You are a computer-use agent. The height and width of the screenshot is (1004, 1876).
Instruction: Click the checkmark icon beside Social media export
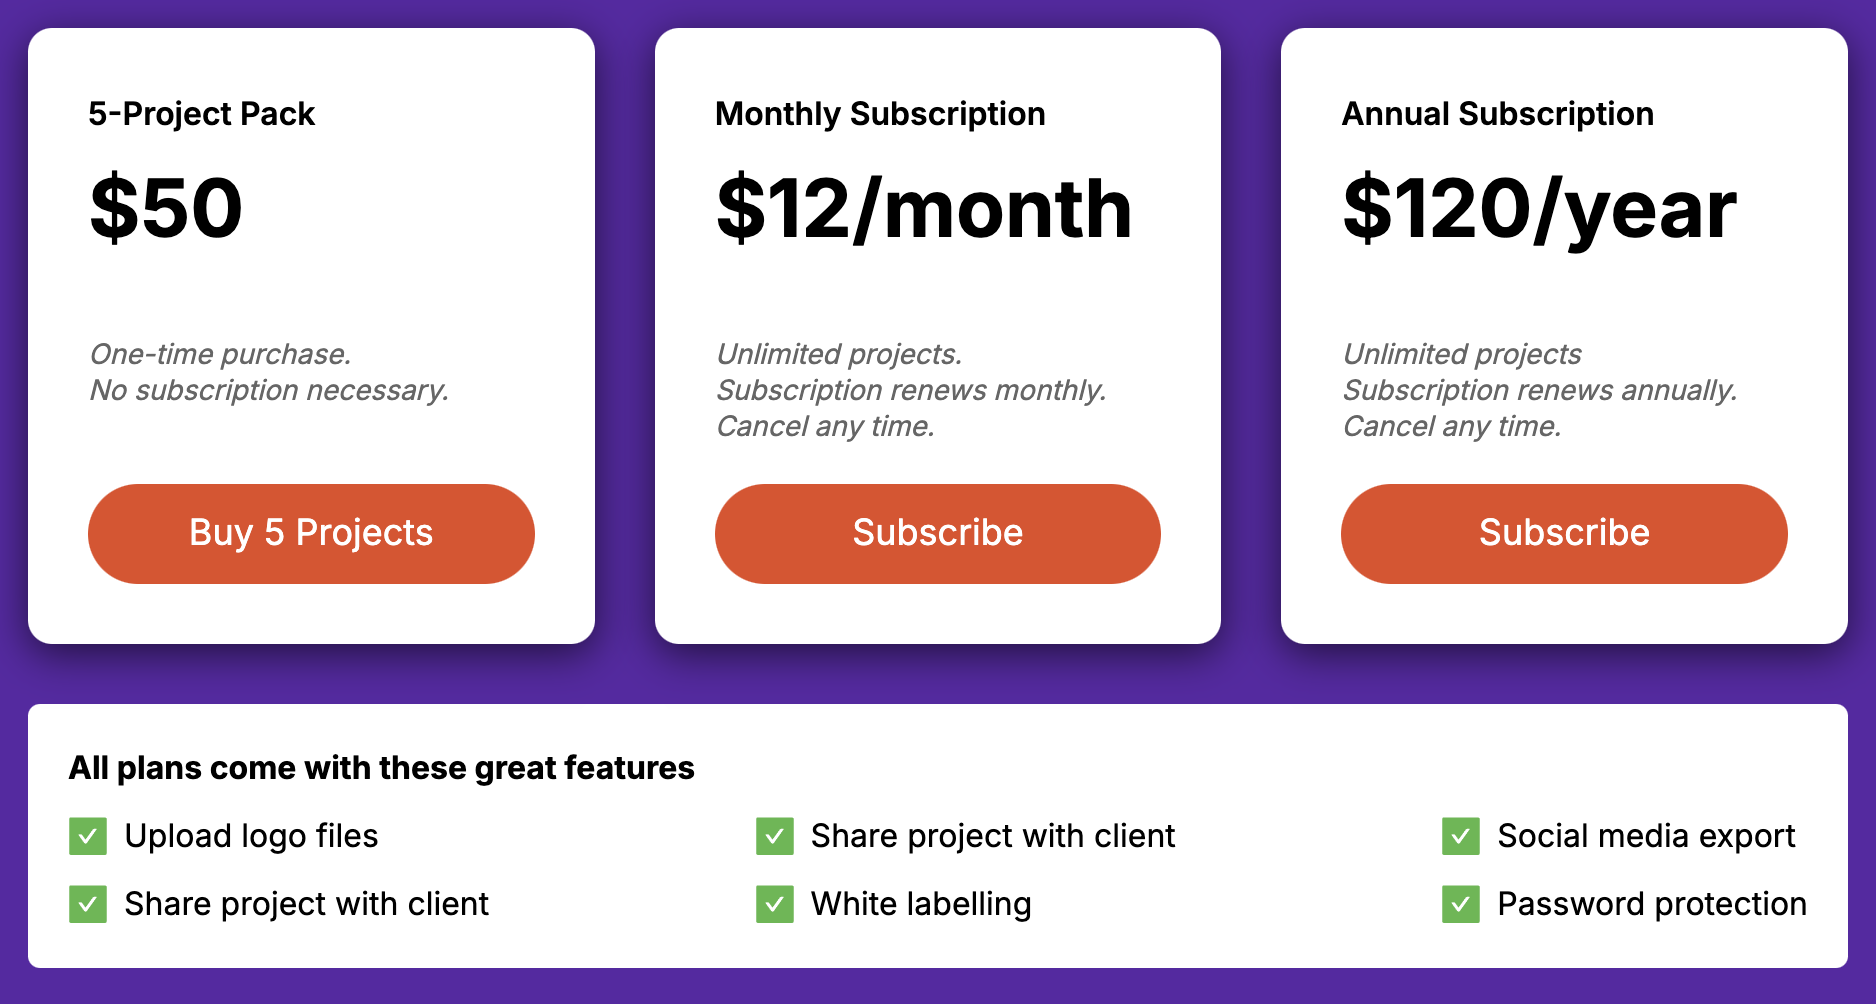(x=1461, y=836)
